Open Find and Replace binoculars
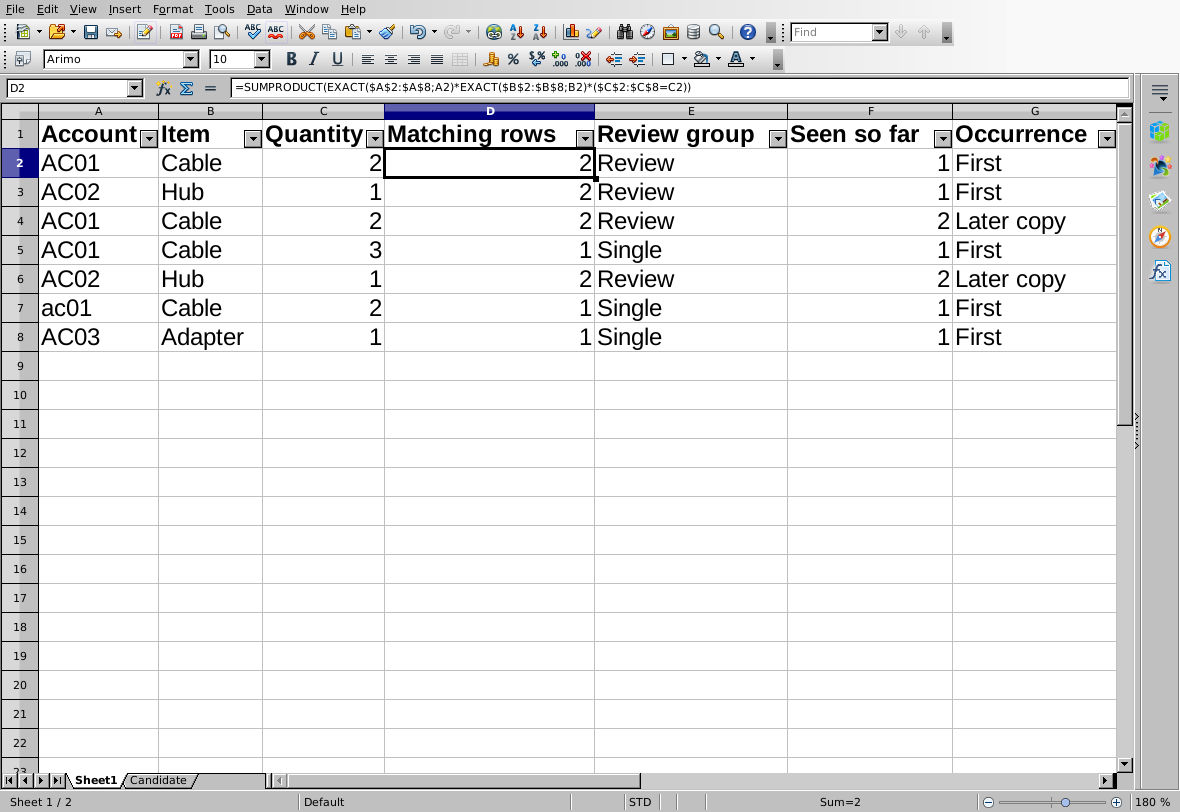The height and width of the screenshot is (812, 1180). (625, 32)
